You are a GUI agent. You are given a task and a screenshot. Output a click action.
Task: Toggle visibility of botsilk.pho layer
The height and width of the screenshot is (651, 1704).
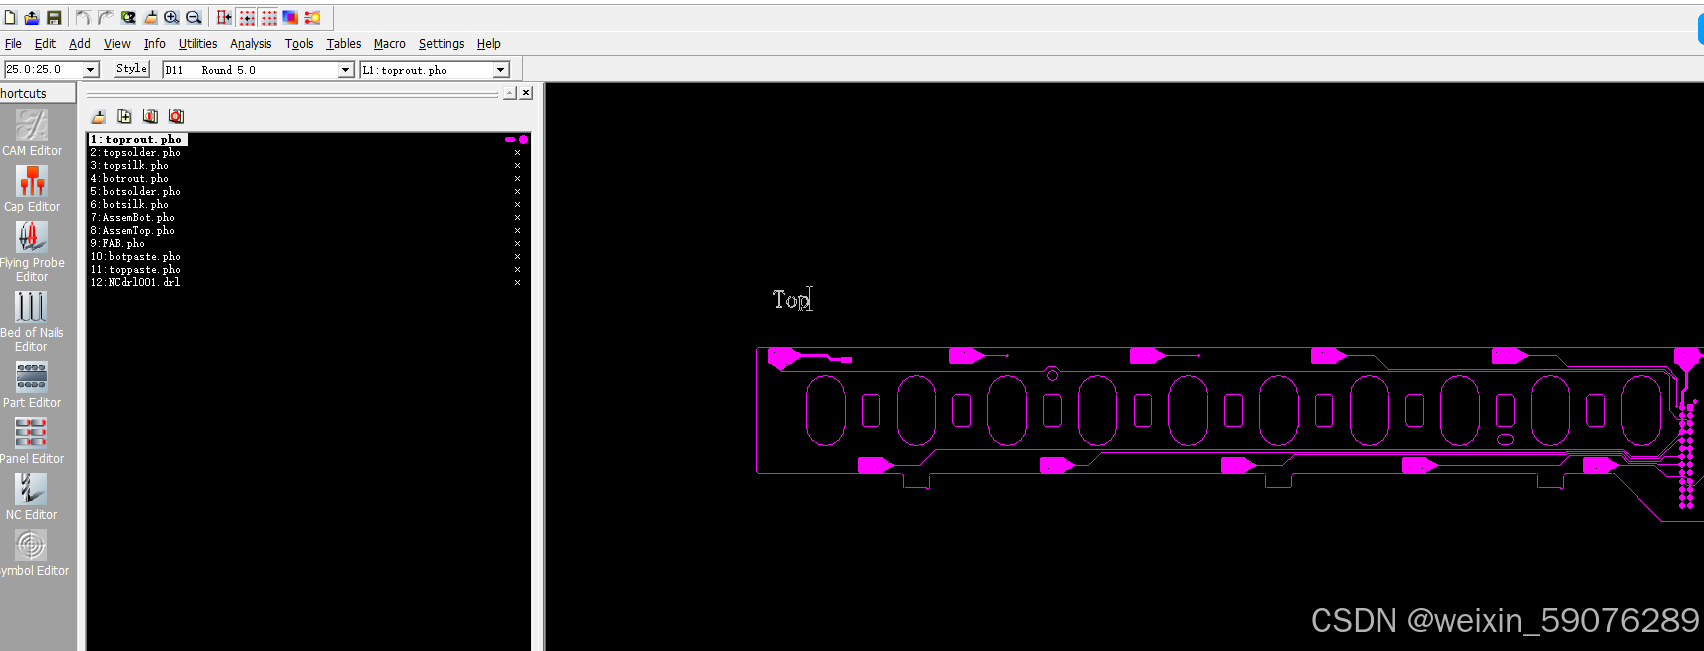[517, 205]
